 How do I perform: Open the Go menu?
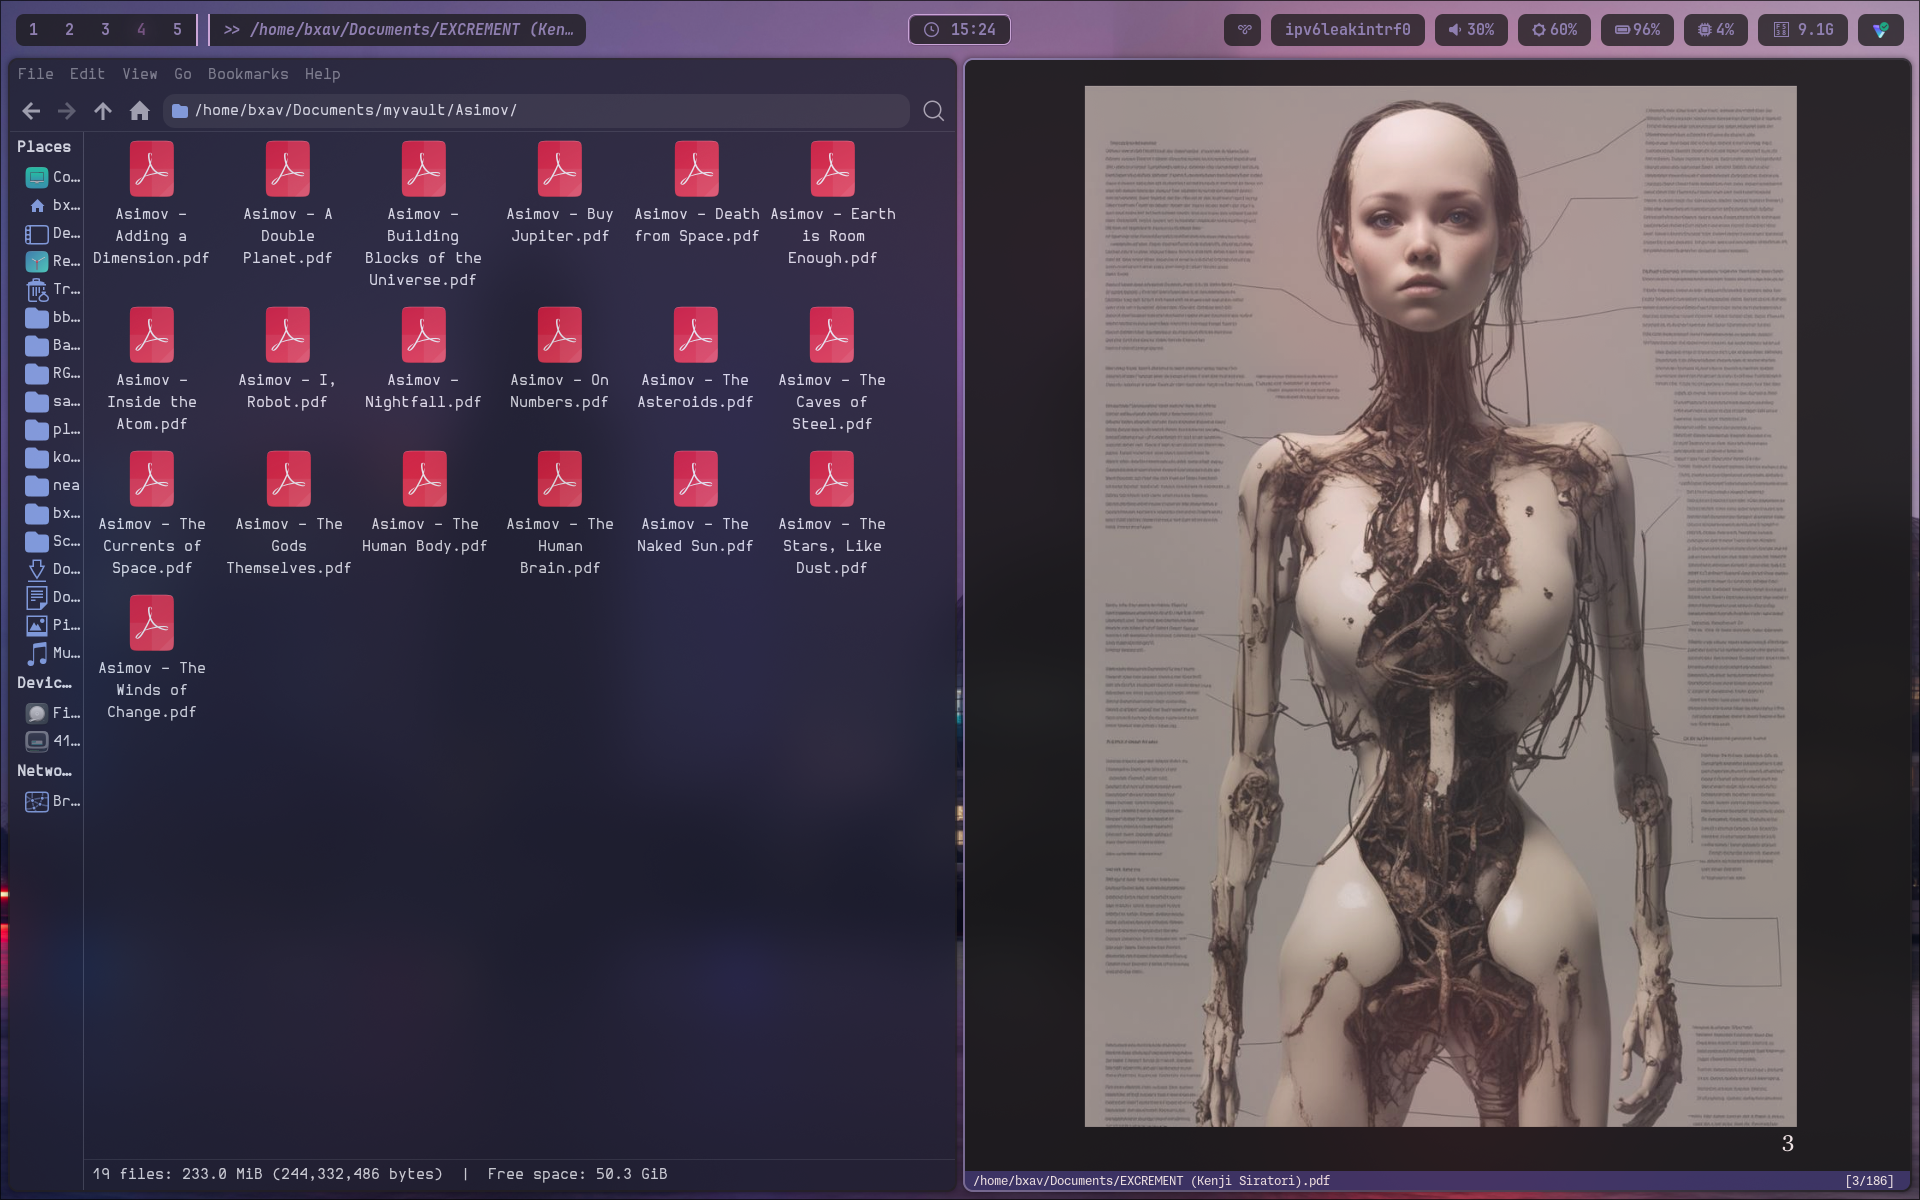click(183, 74)
